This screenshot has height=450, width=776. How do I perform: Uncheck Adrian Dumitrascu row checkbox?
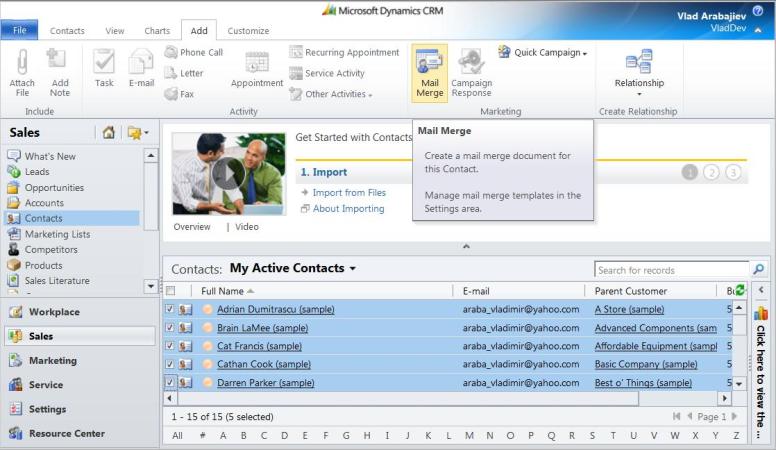click(170, 310)
